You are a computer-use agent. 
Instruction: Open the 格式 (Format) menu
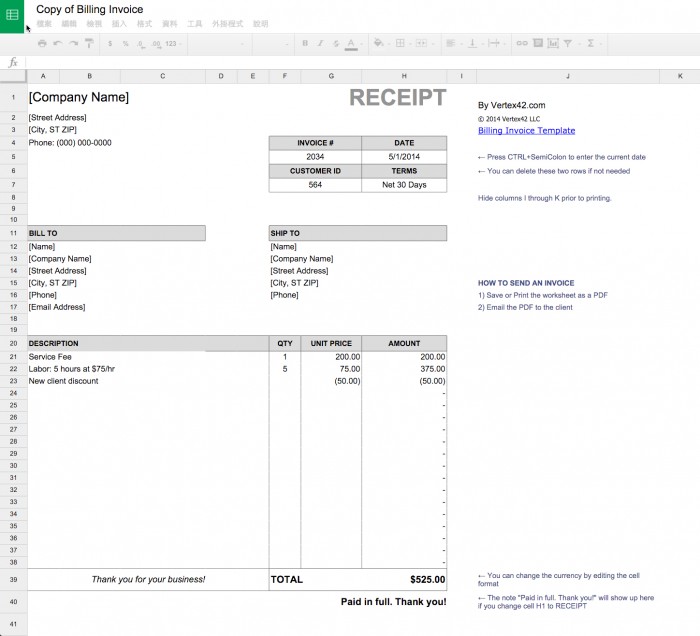144,24
